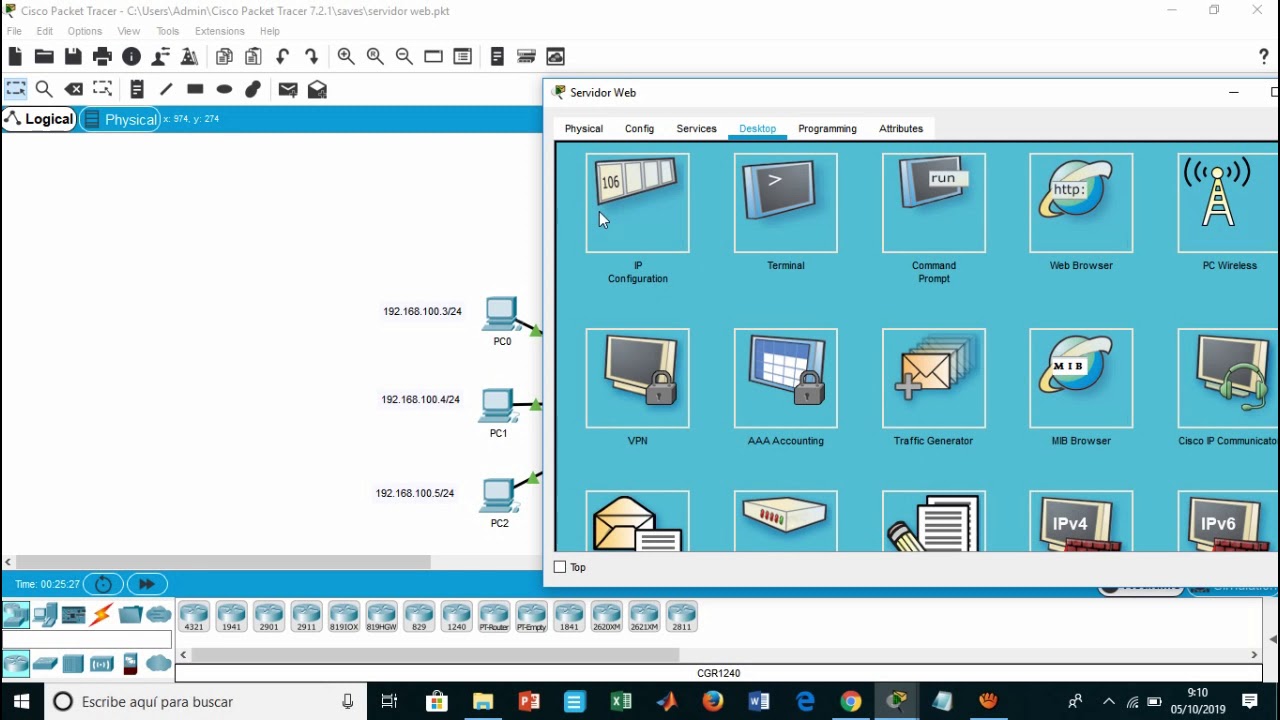This screenshot has width=1280, height=720.
Task: Open the Extensions menu
Action: [219, 31]
